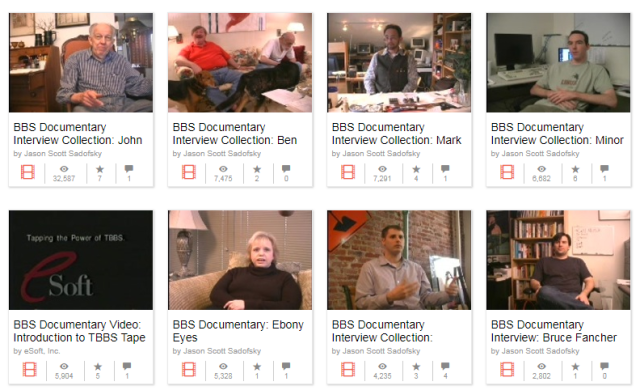Open BBS Documentary Video: Introduction to TBBS Tape
This screenshot has height=390, width=640.
[x=79, y=331]
